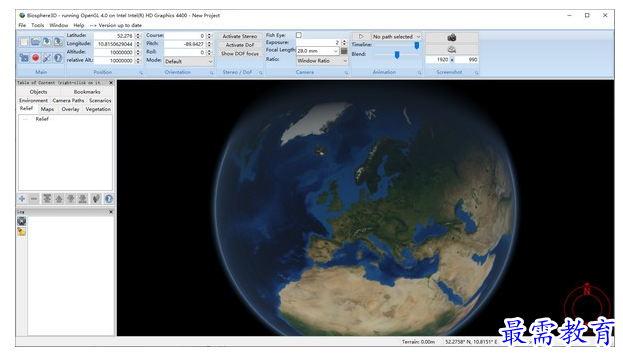
Task: Click the Longitude input field
Action: 114,44
